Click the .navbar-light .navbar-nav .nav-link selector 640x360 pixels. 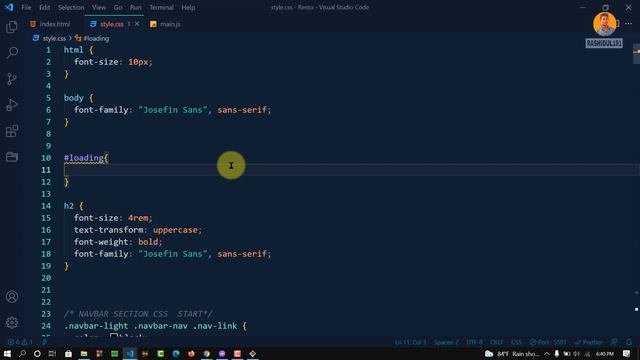[x=151, y=326]
